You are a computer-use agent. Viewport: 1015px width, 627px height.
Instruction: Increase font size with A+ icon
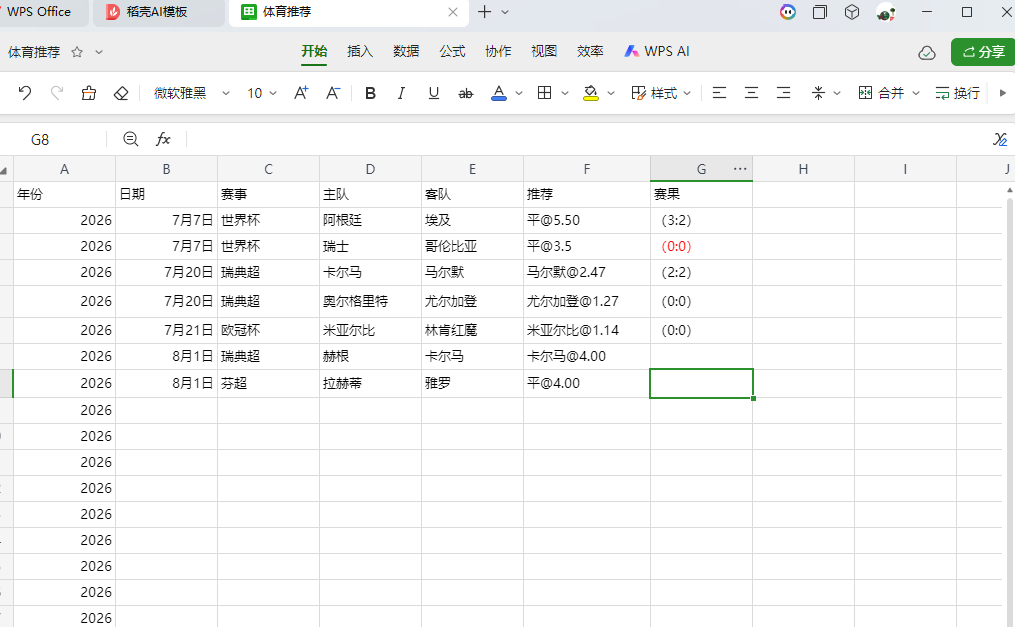point(301,93)
